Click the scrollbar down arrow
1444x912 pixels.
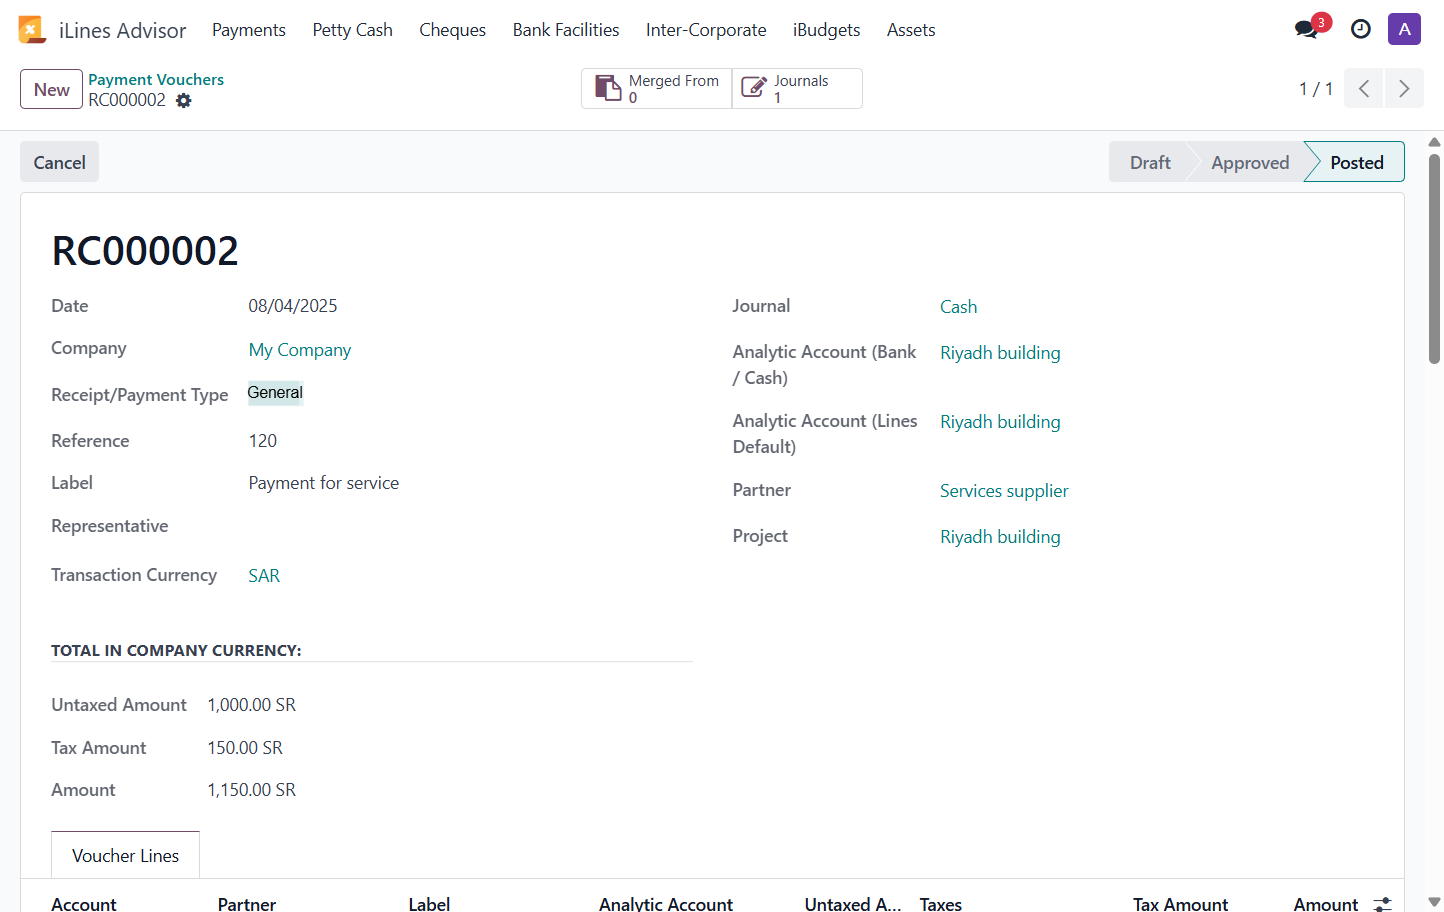click(1434, 902)
